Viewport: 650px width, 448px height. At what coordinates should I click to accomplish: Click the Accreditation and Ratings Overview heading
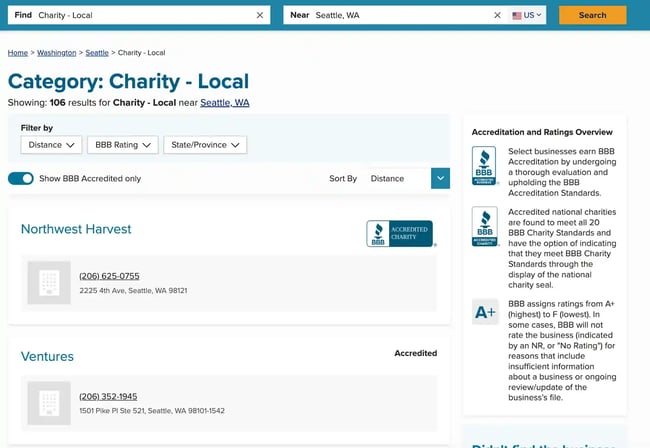542,132
